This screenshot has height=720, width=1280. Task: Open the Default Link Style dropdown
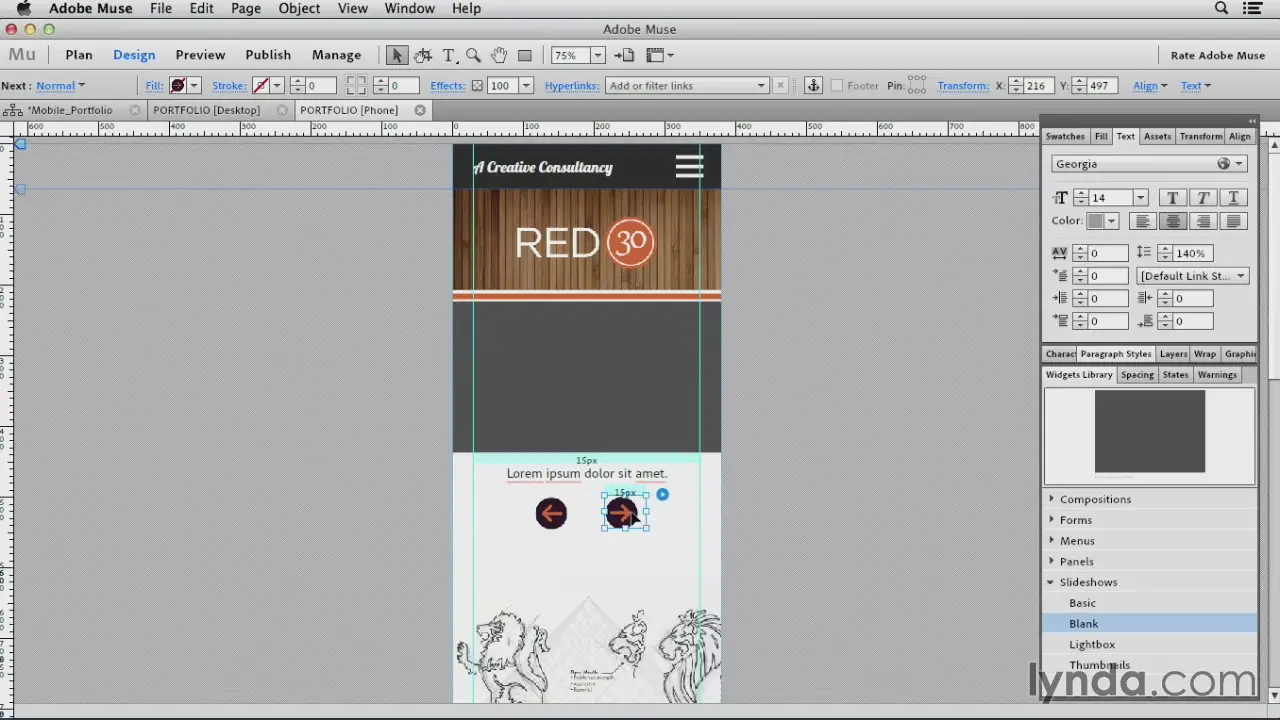[x=1192, y=276]
